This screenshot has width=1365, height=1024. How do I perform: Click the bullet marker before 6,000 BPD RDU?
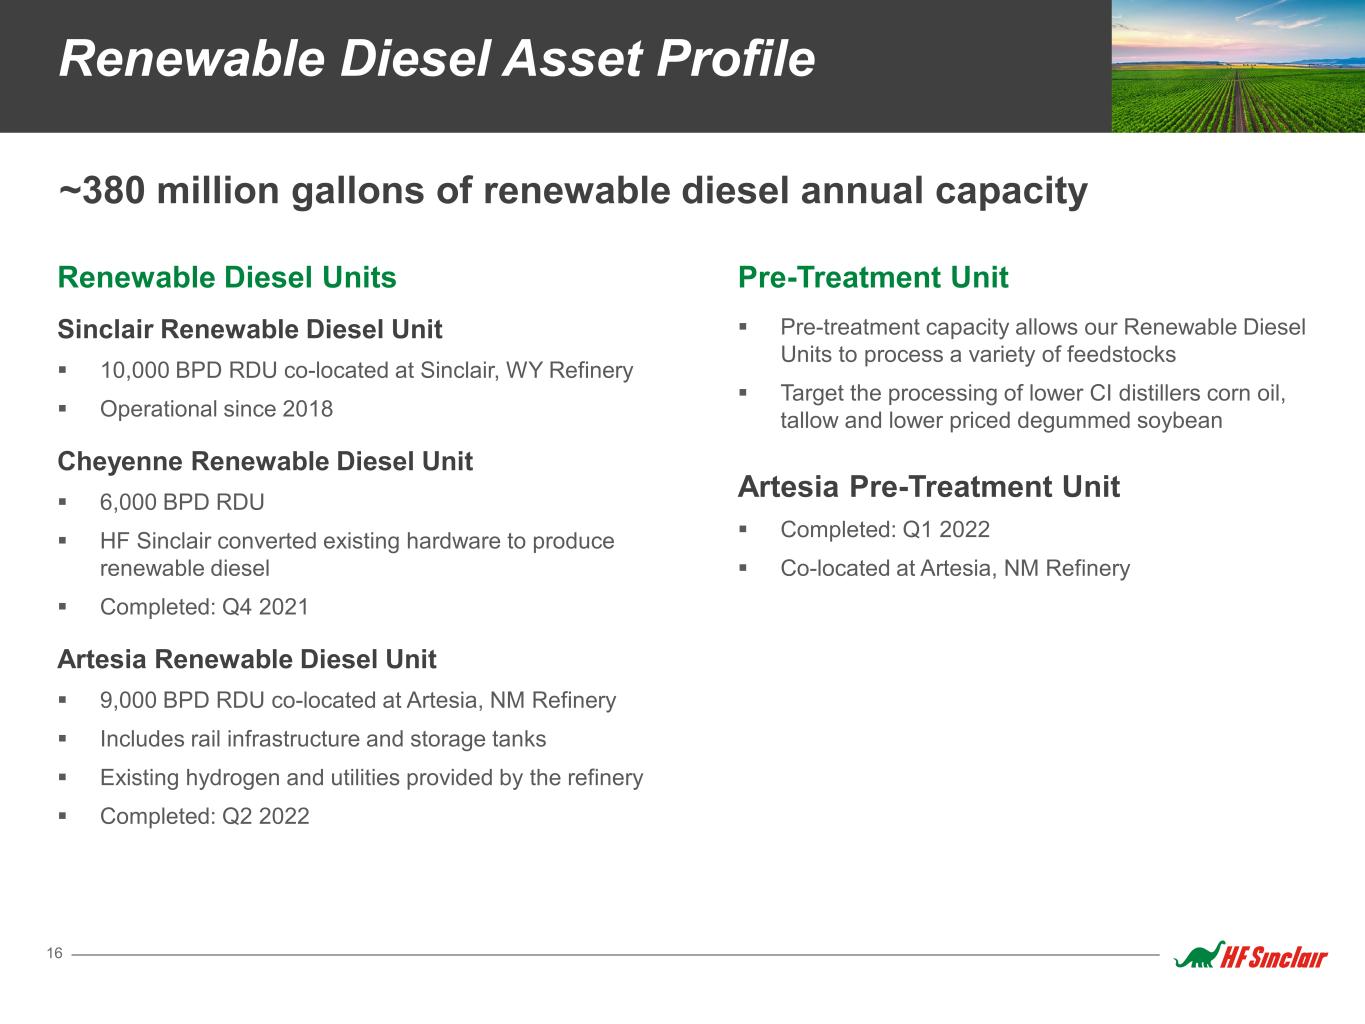[63, 502]
